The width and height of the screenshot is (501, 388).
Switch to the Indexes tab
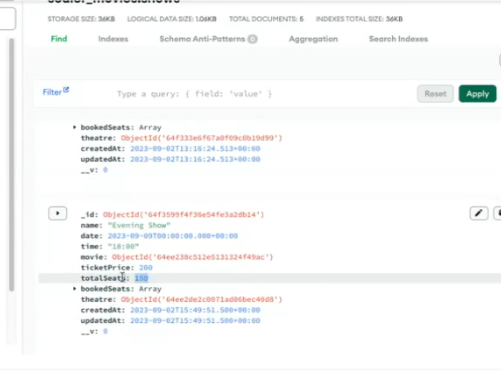(113, 39)
